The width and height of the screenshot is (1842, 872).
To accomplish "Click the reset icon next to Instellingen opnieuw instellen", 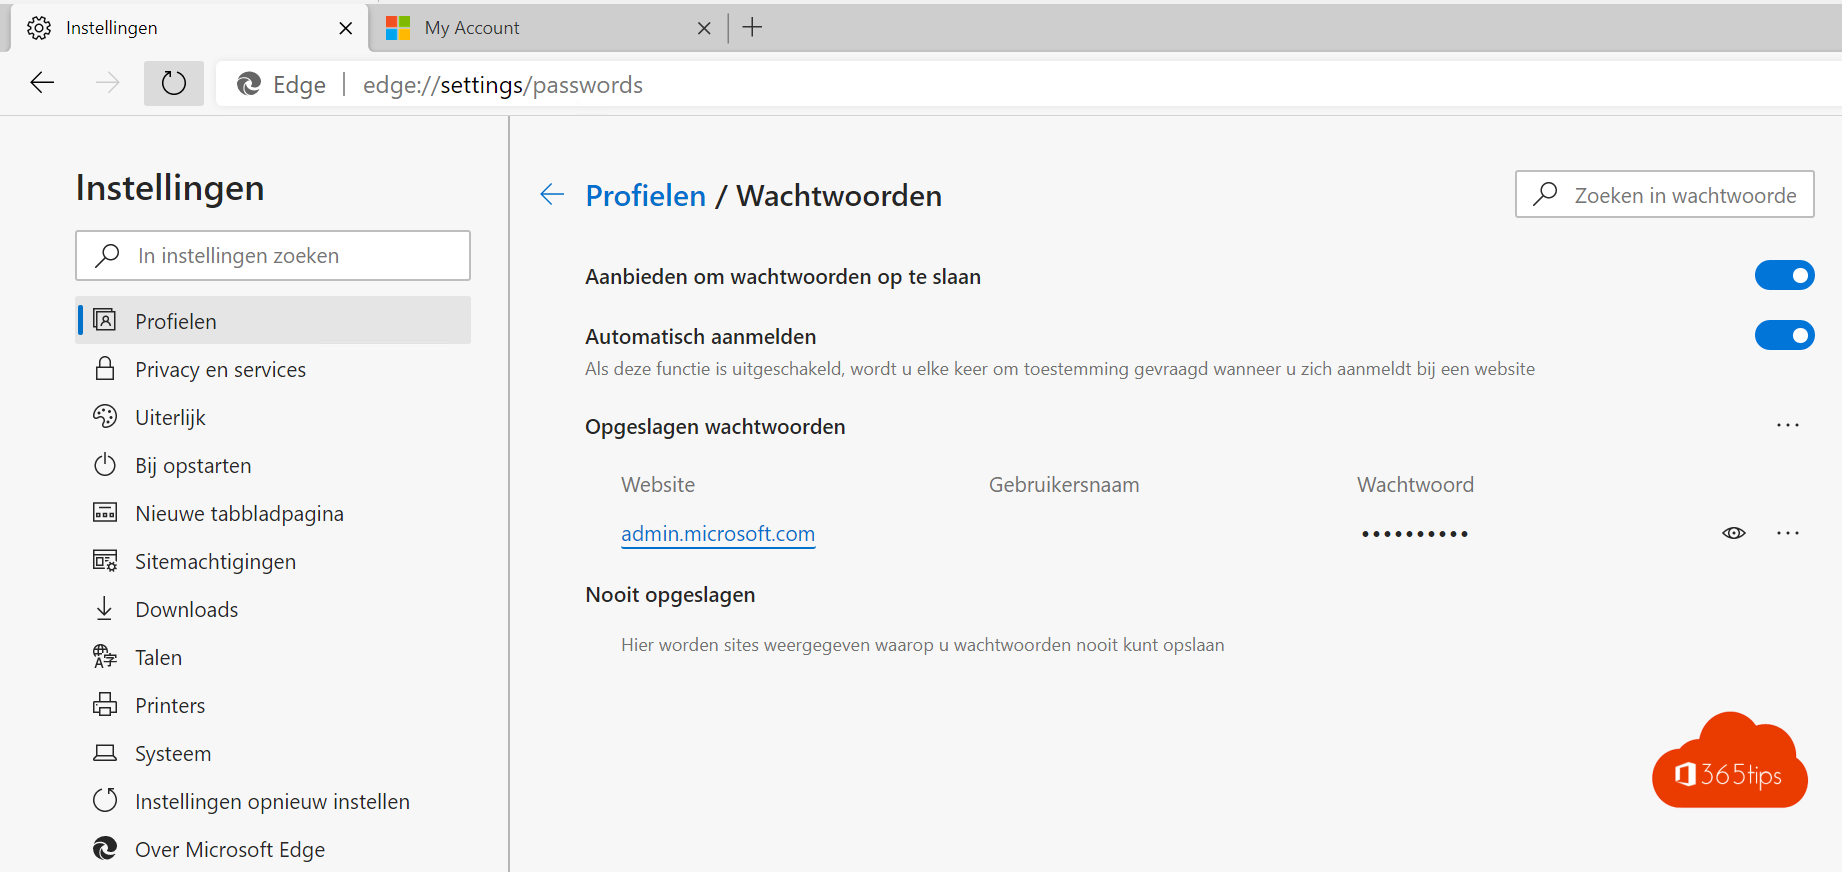I will point(105,800).
